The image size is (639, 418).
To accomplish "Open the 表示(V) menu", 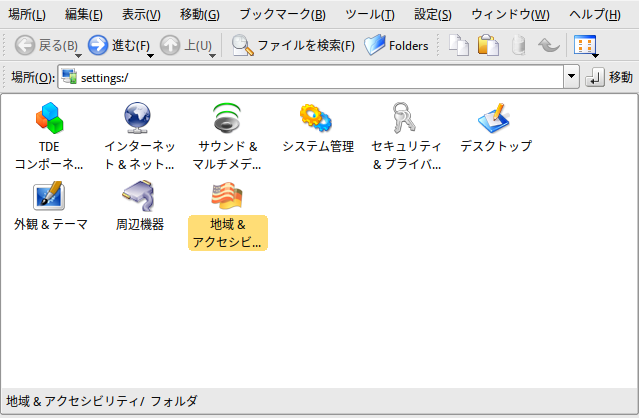I will click(x=141, y=15).
